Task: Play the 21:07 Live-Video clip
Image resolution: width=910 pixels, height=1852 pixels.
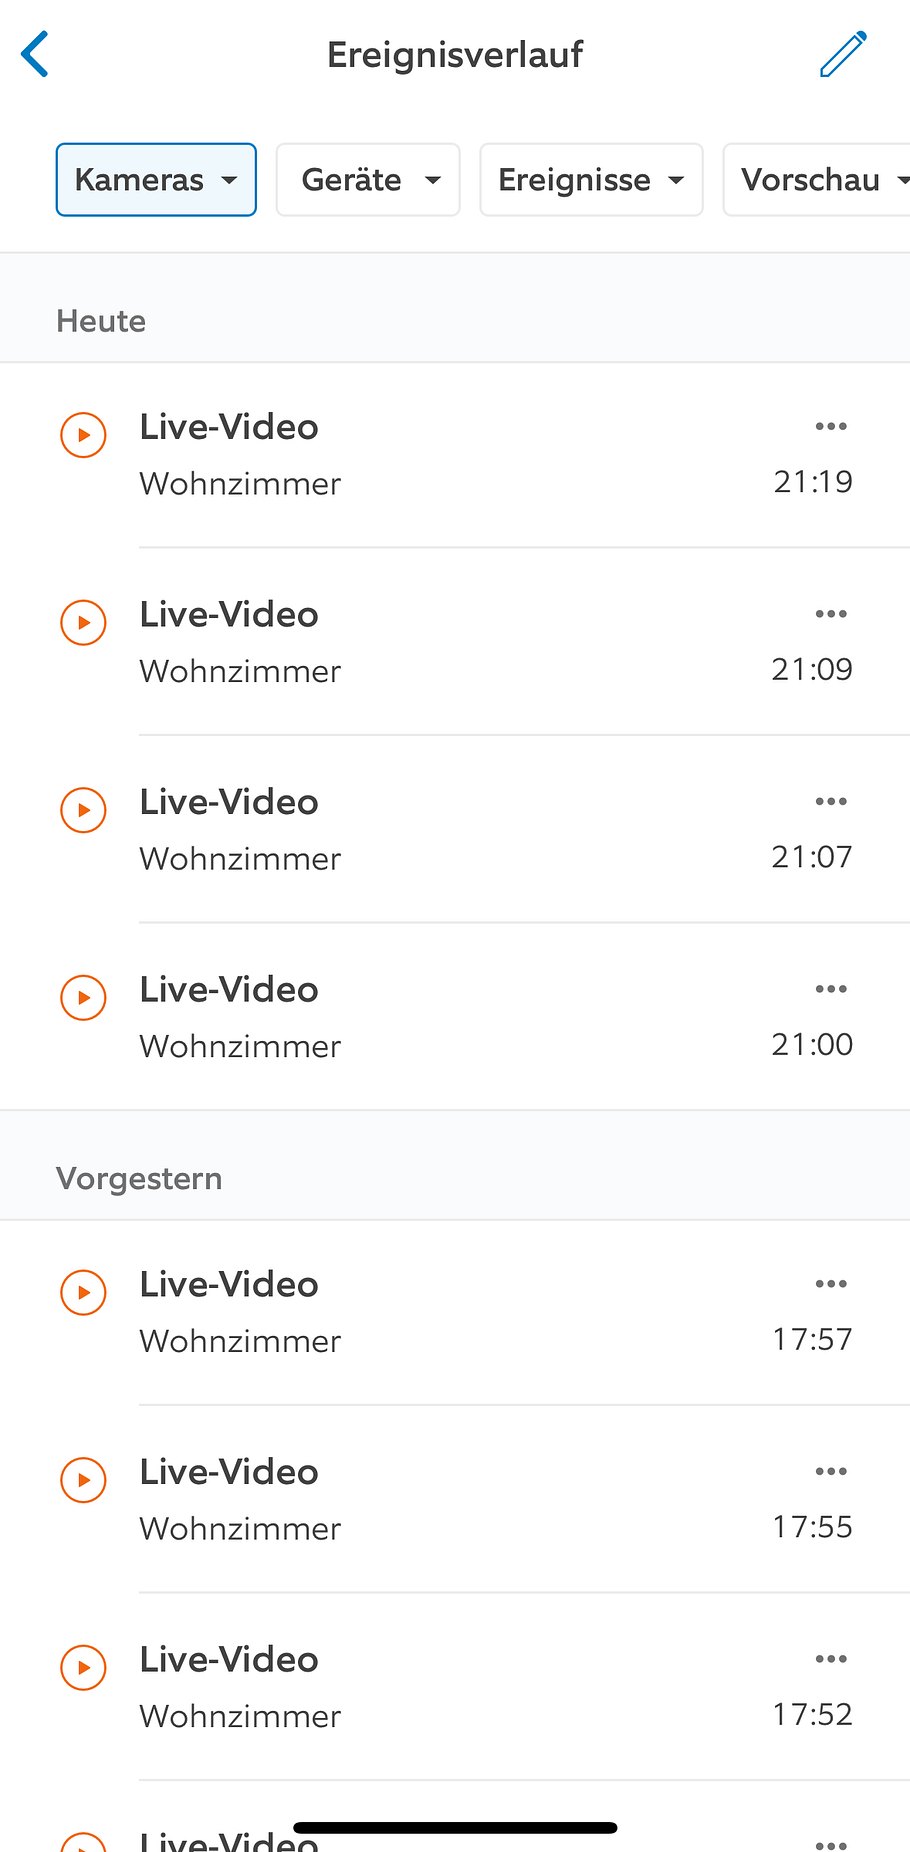Action: pos(84,810)
